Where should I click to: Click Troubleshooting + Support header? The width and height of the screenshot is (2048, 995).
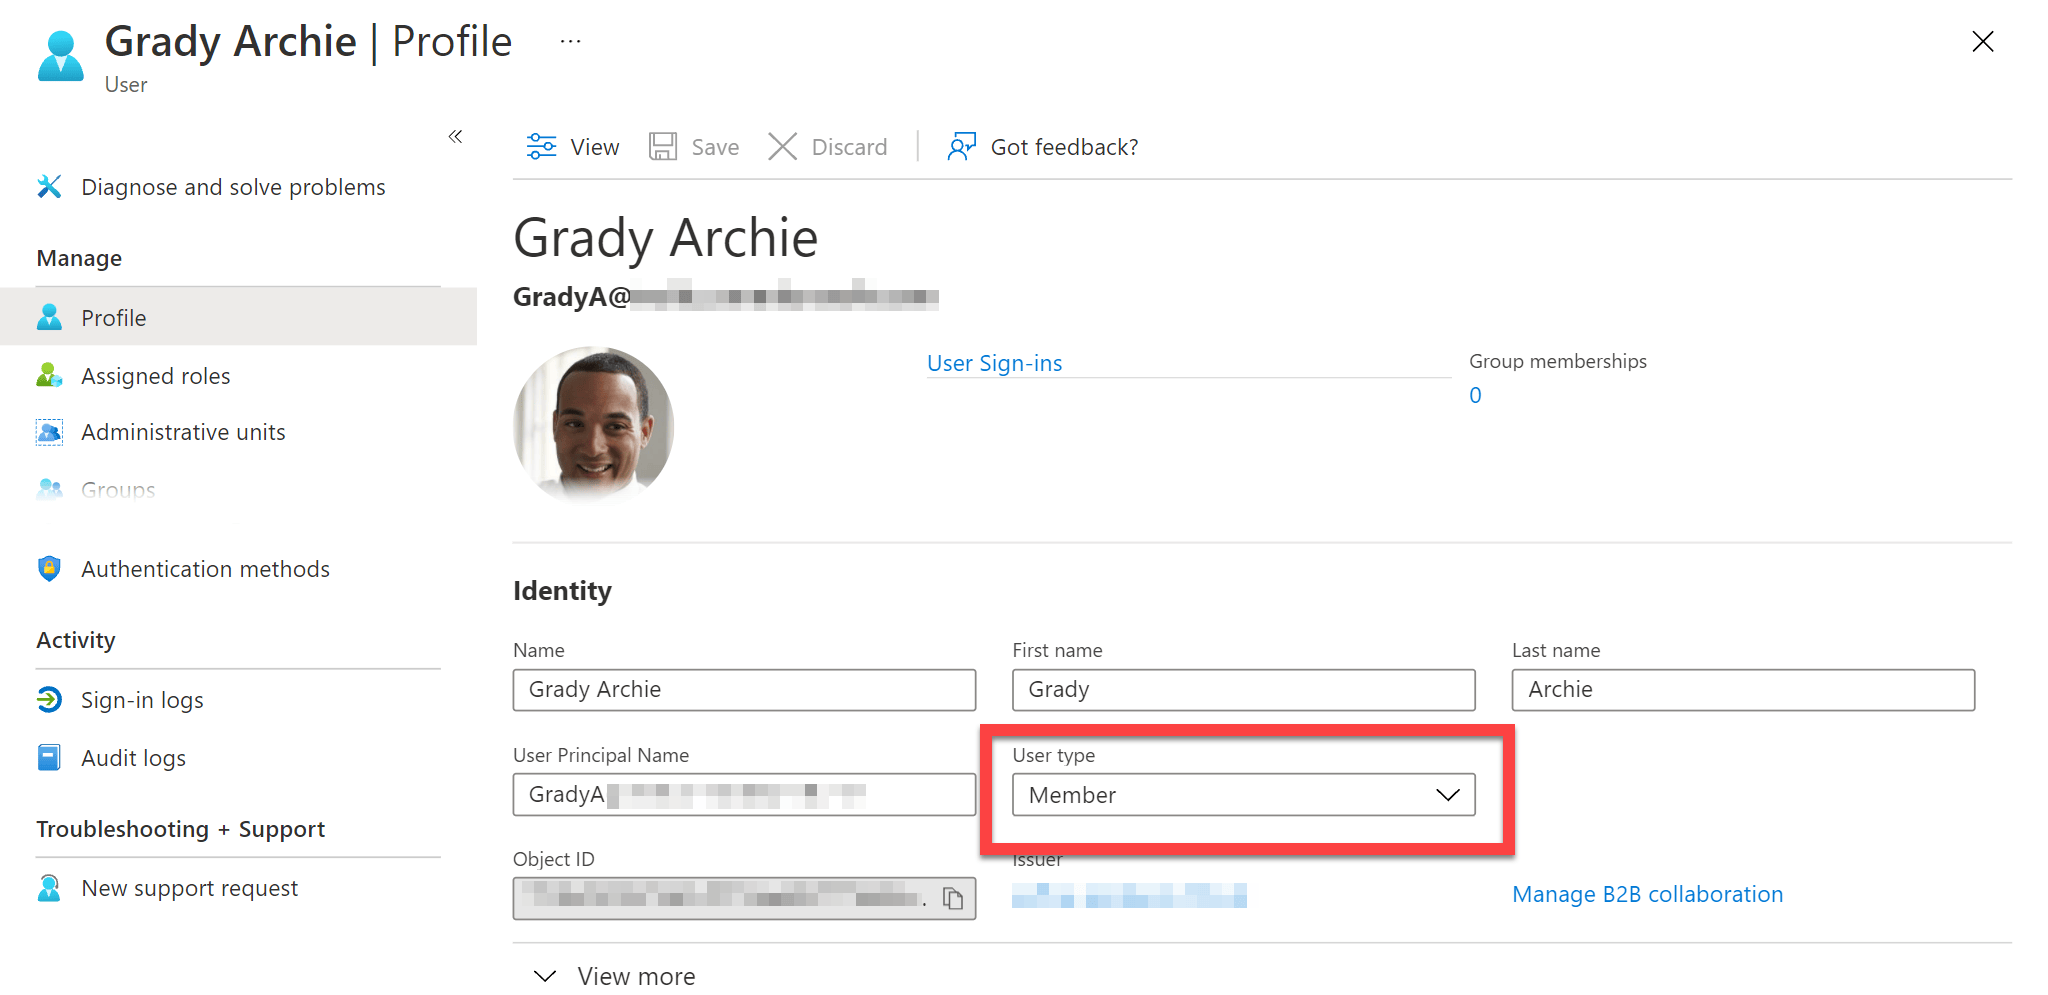181,829
